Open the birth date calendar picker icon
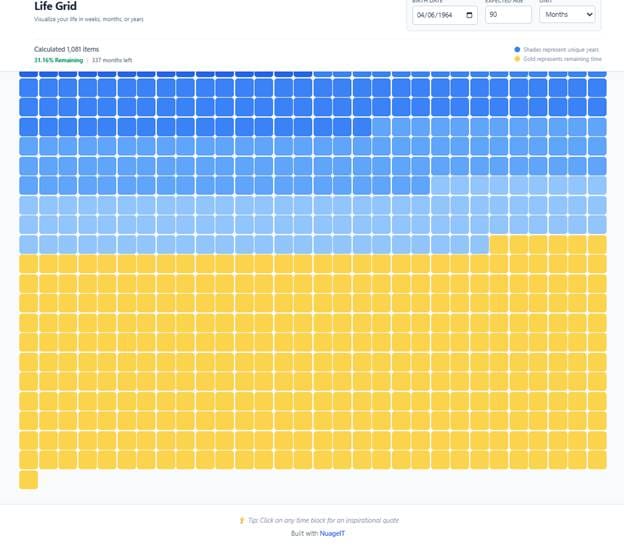624x547 pixels. coord(469,16)
